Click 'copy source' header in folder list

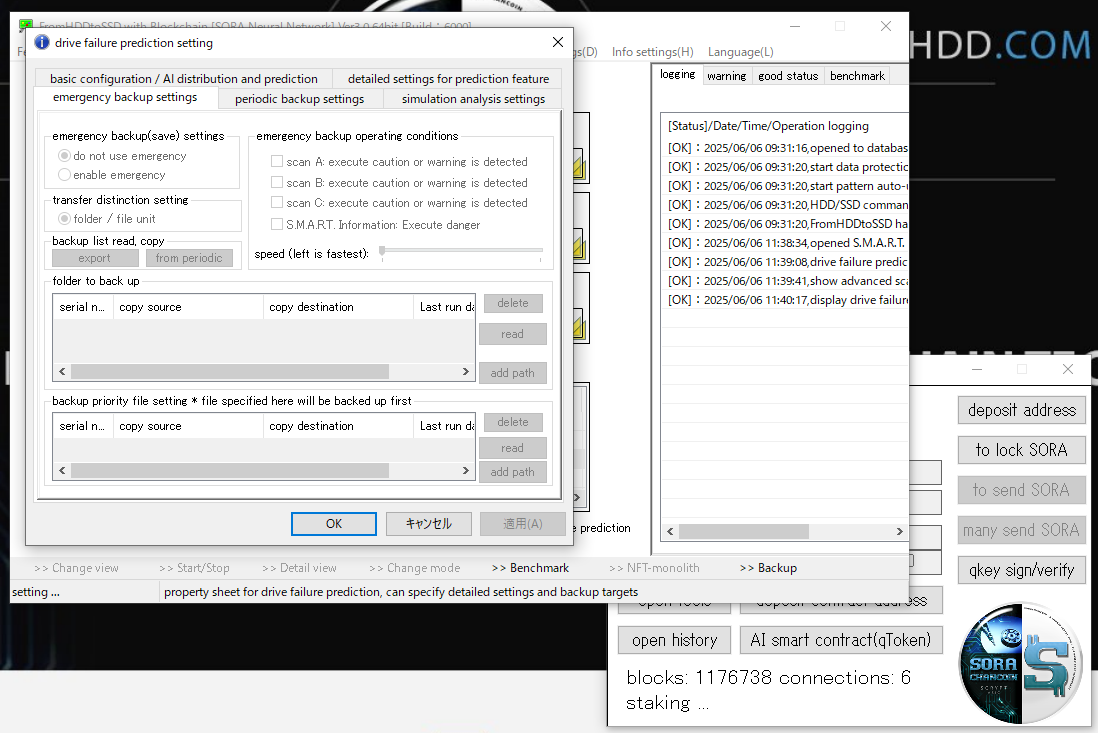[x=186, y=307]
